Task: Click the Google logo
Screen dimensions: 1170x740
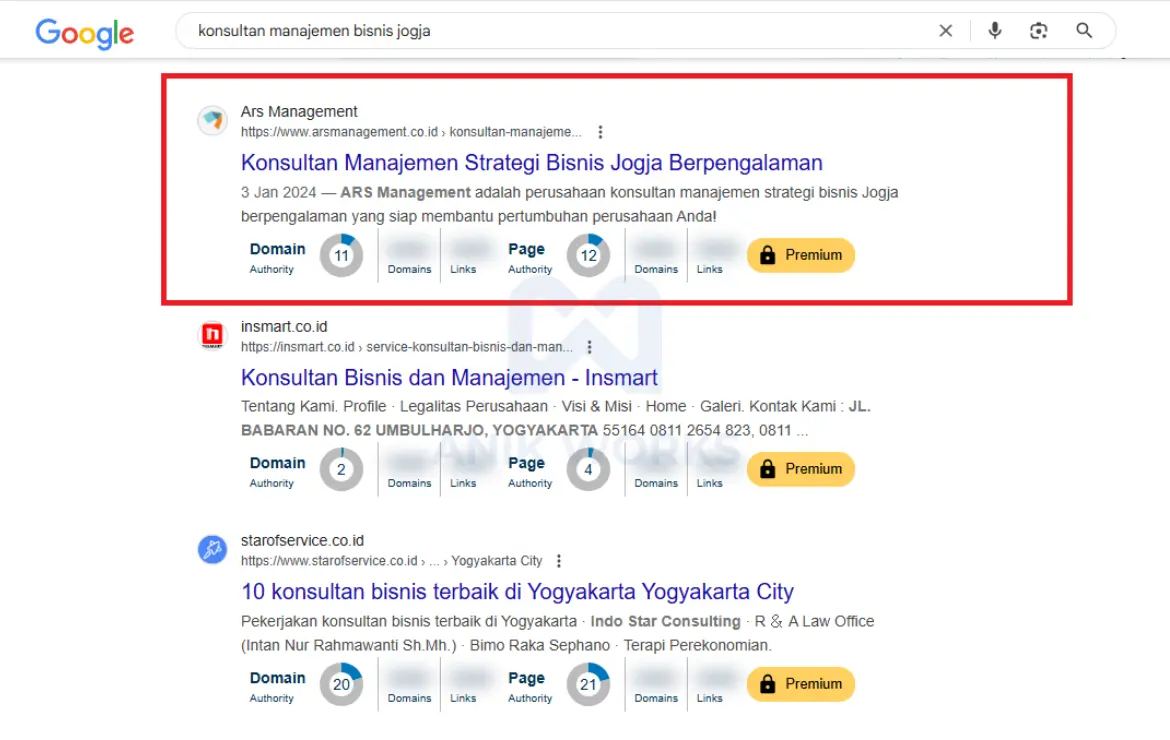Action: (84, 32)
